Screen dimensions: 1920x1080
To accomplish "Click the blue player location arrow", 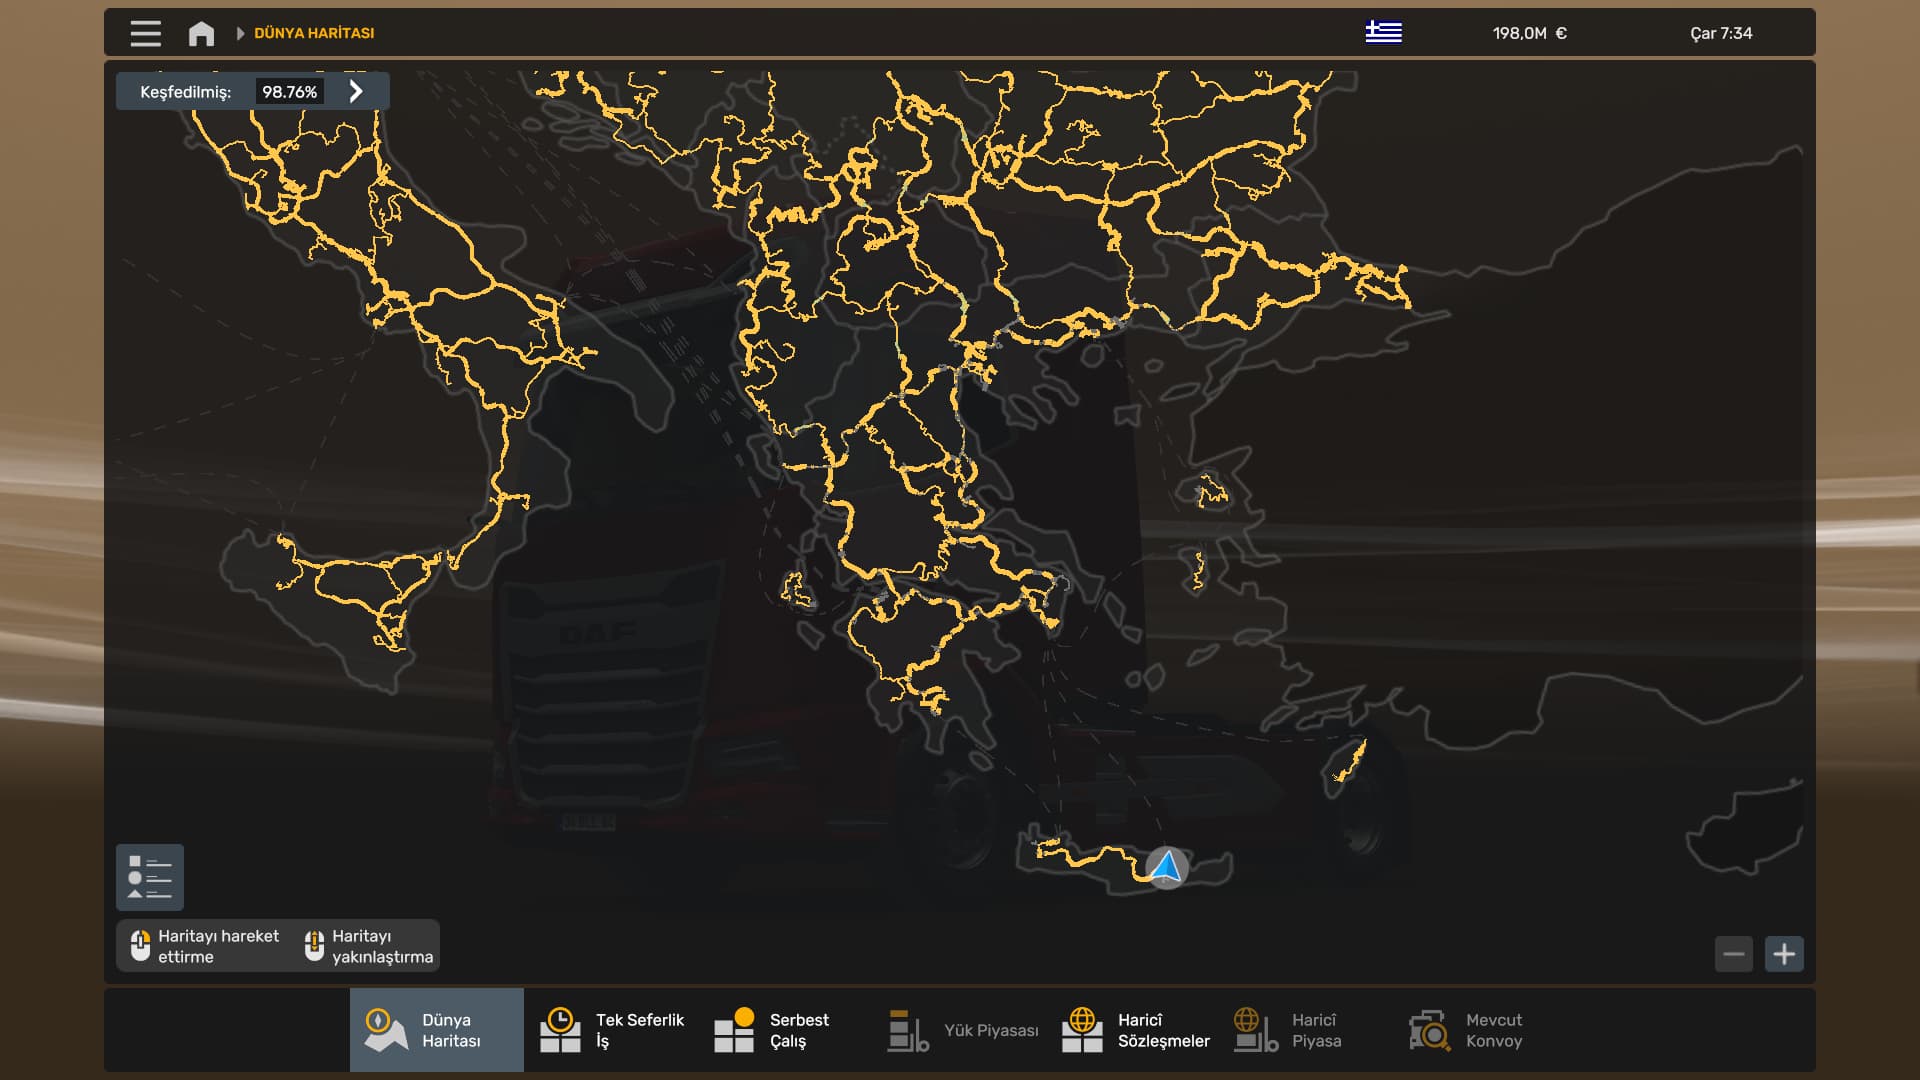I will pos(1167,867).
